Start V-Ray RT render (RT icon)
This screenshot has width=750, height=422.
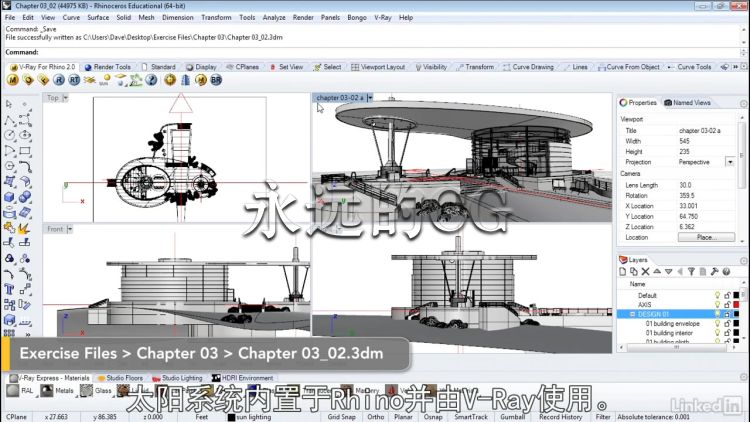coord(74,80)
